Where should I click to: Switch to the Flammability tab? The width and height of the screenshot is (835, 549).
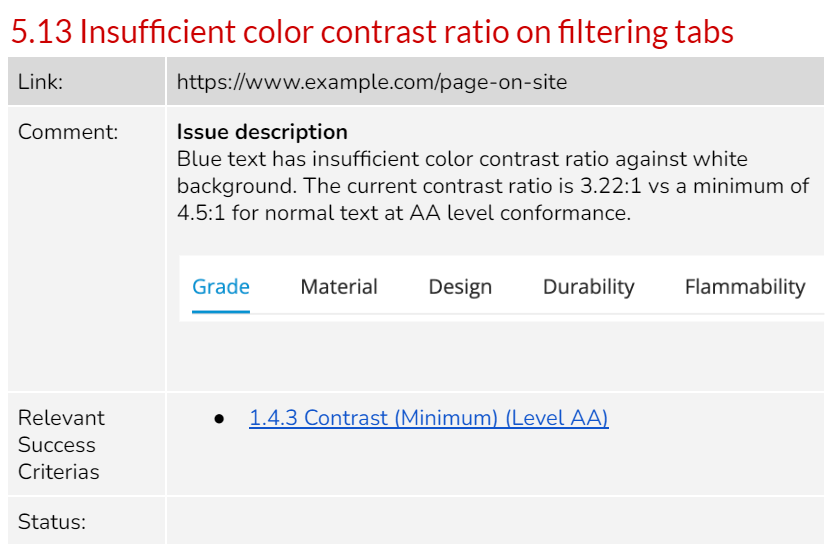coord(744,288)
